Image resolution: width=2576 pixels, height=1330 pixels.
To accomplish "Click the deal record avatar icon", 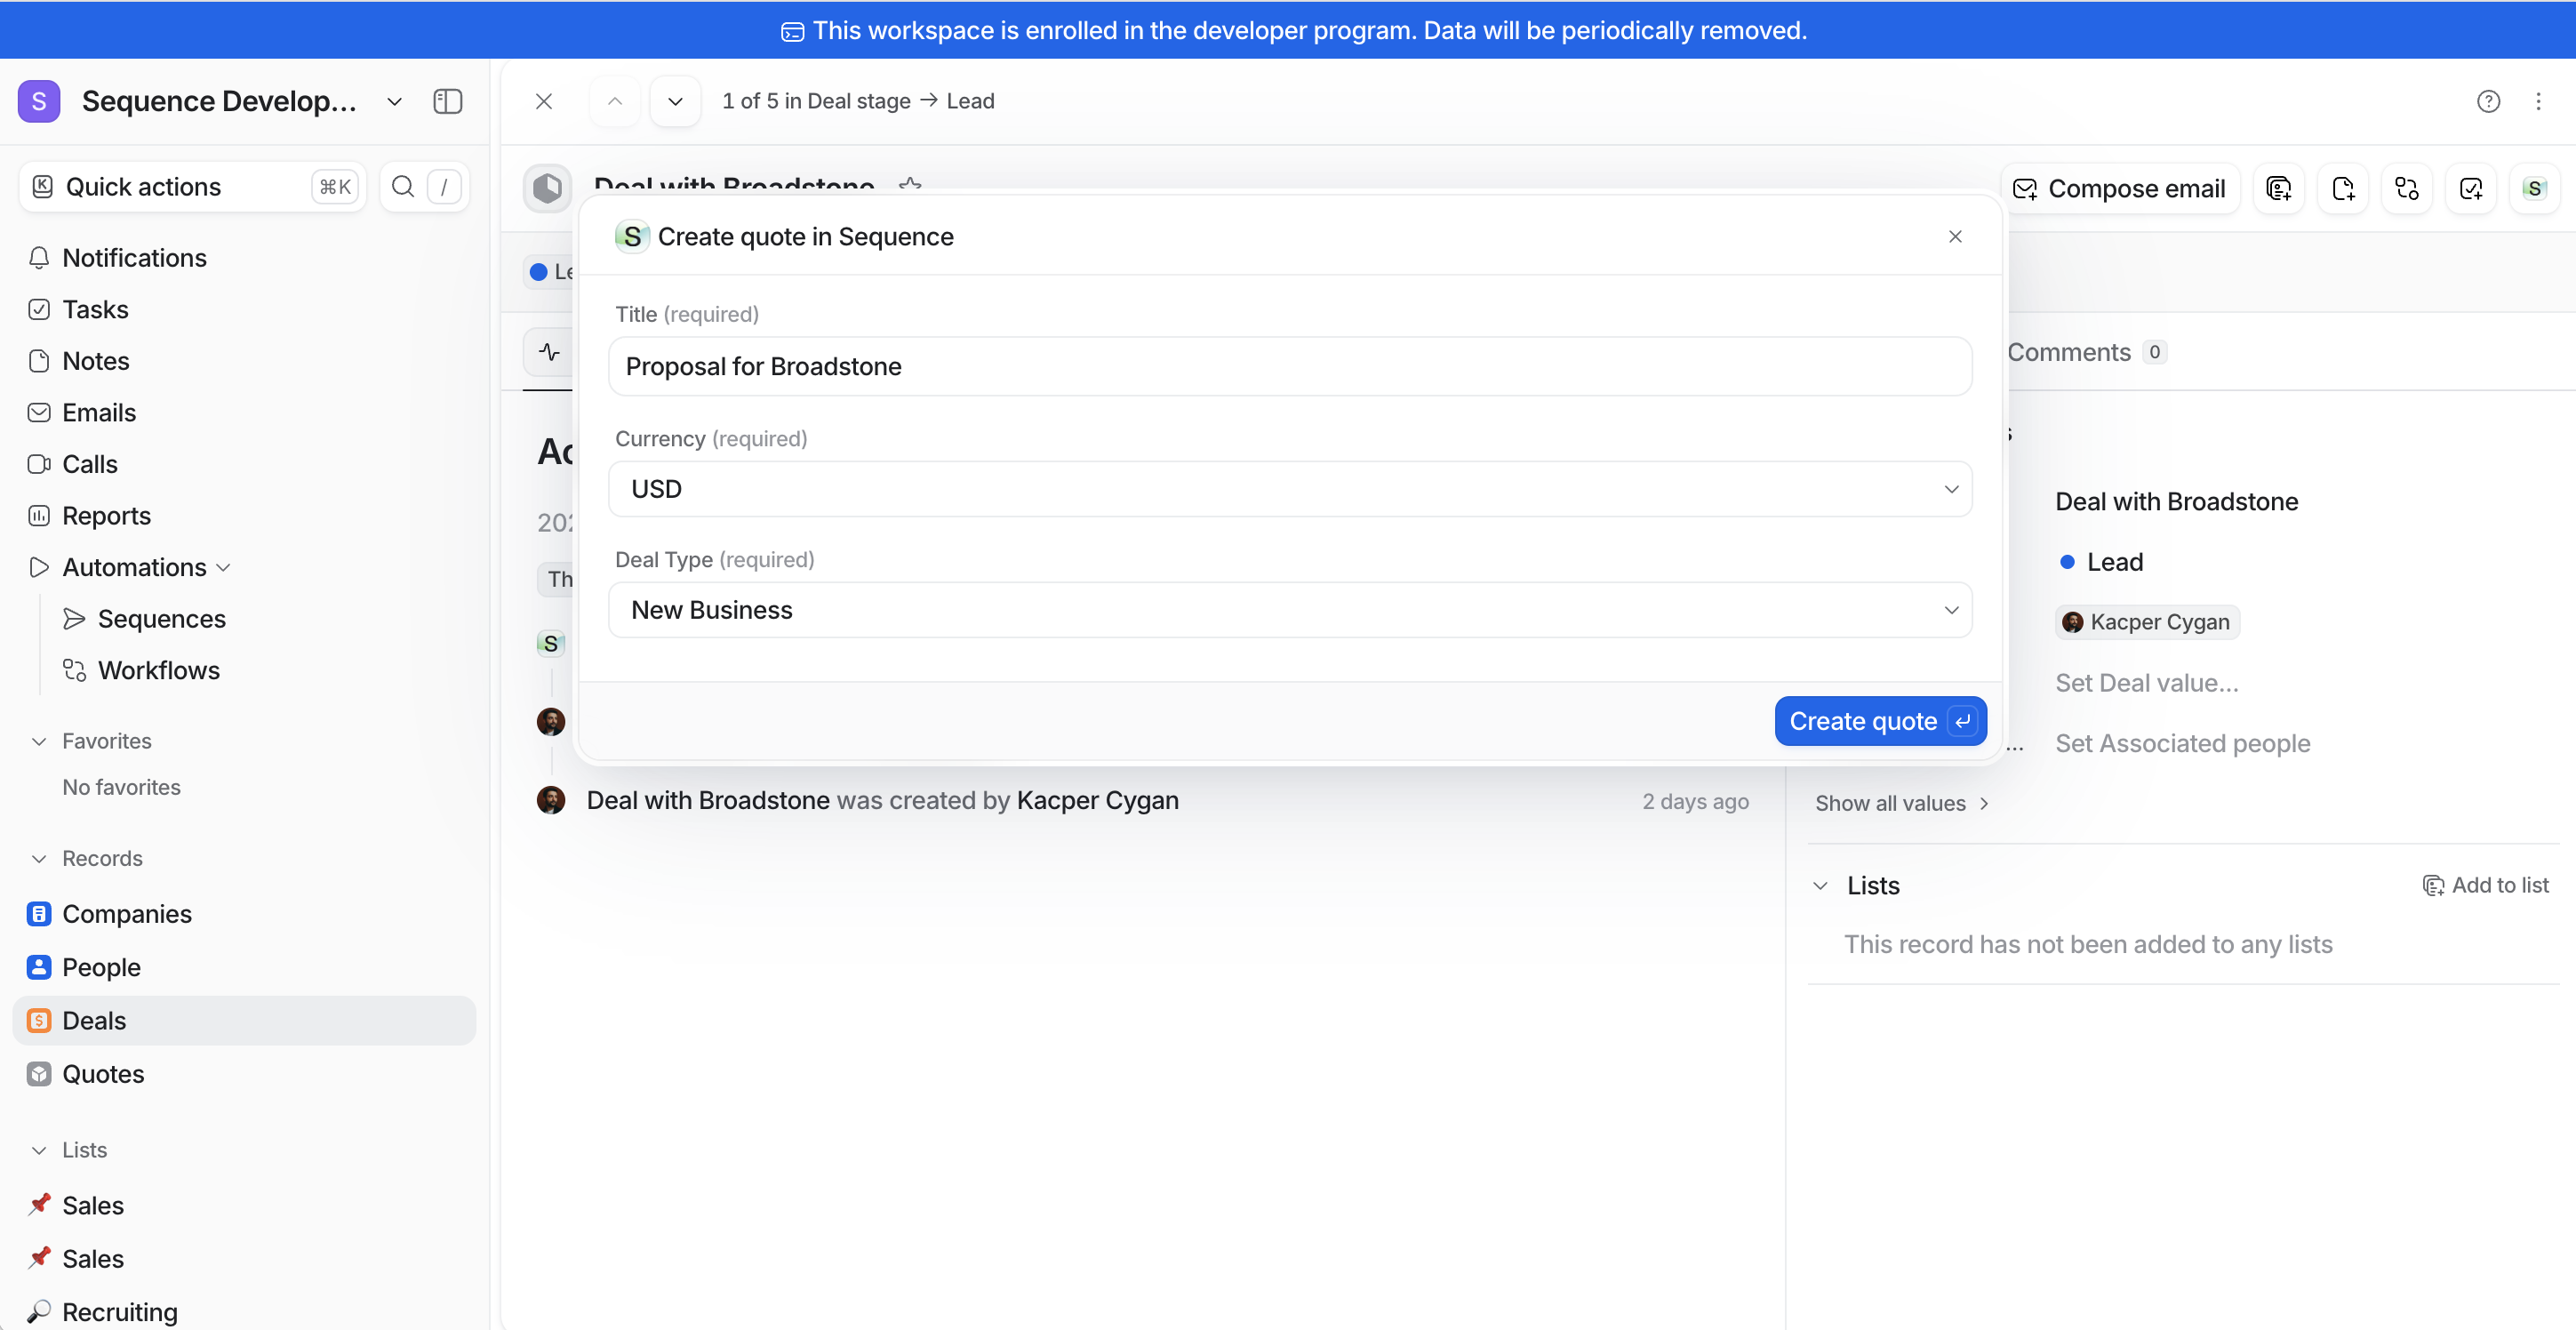I will [x=548, y=188].
